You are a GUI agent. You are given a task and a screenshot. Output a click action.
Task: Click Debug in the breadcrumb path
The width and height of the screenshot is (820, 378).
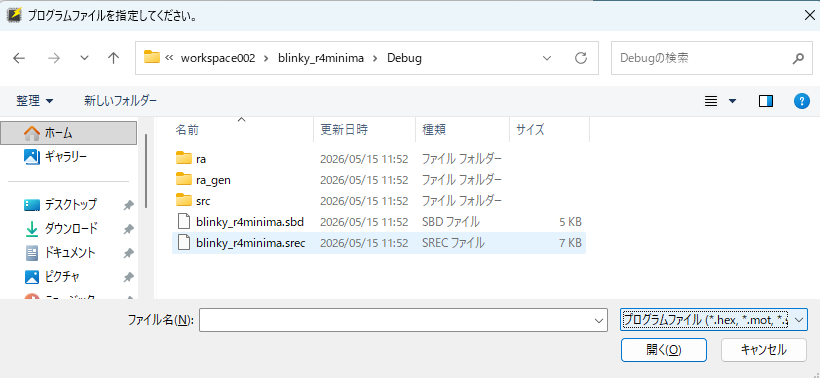(x=404, y=58)
